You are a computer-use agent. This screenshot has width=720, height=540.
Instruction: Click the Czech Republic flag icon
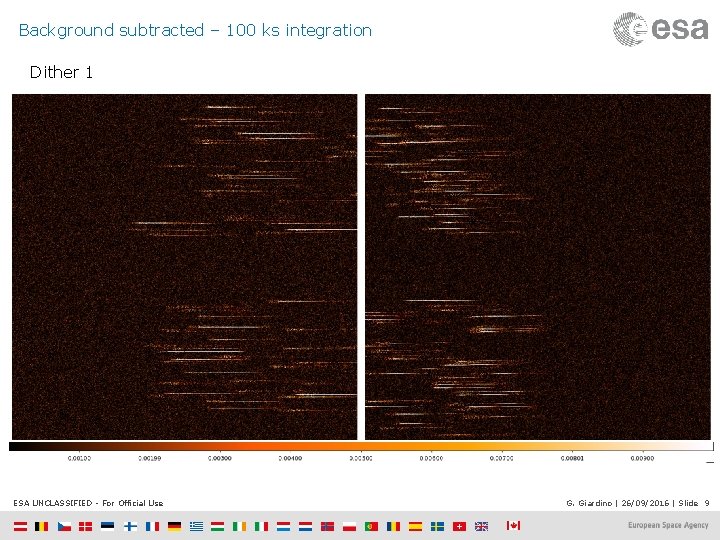64,526
